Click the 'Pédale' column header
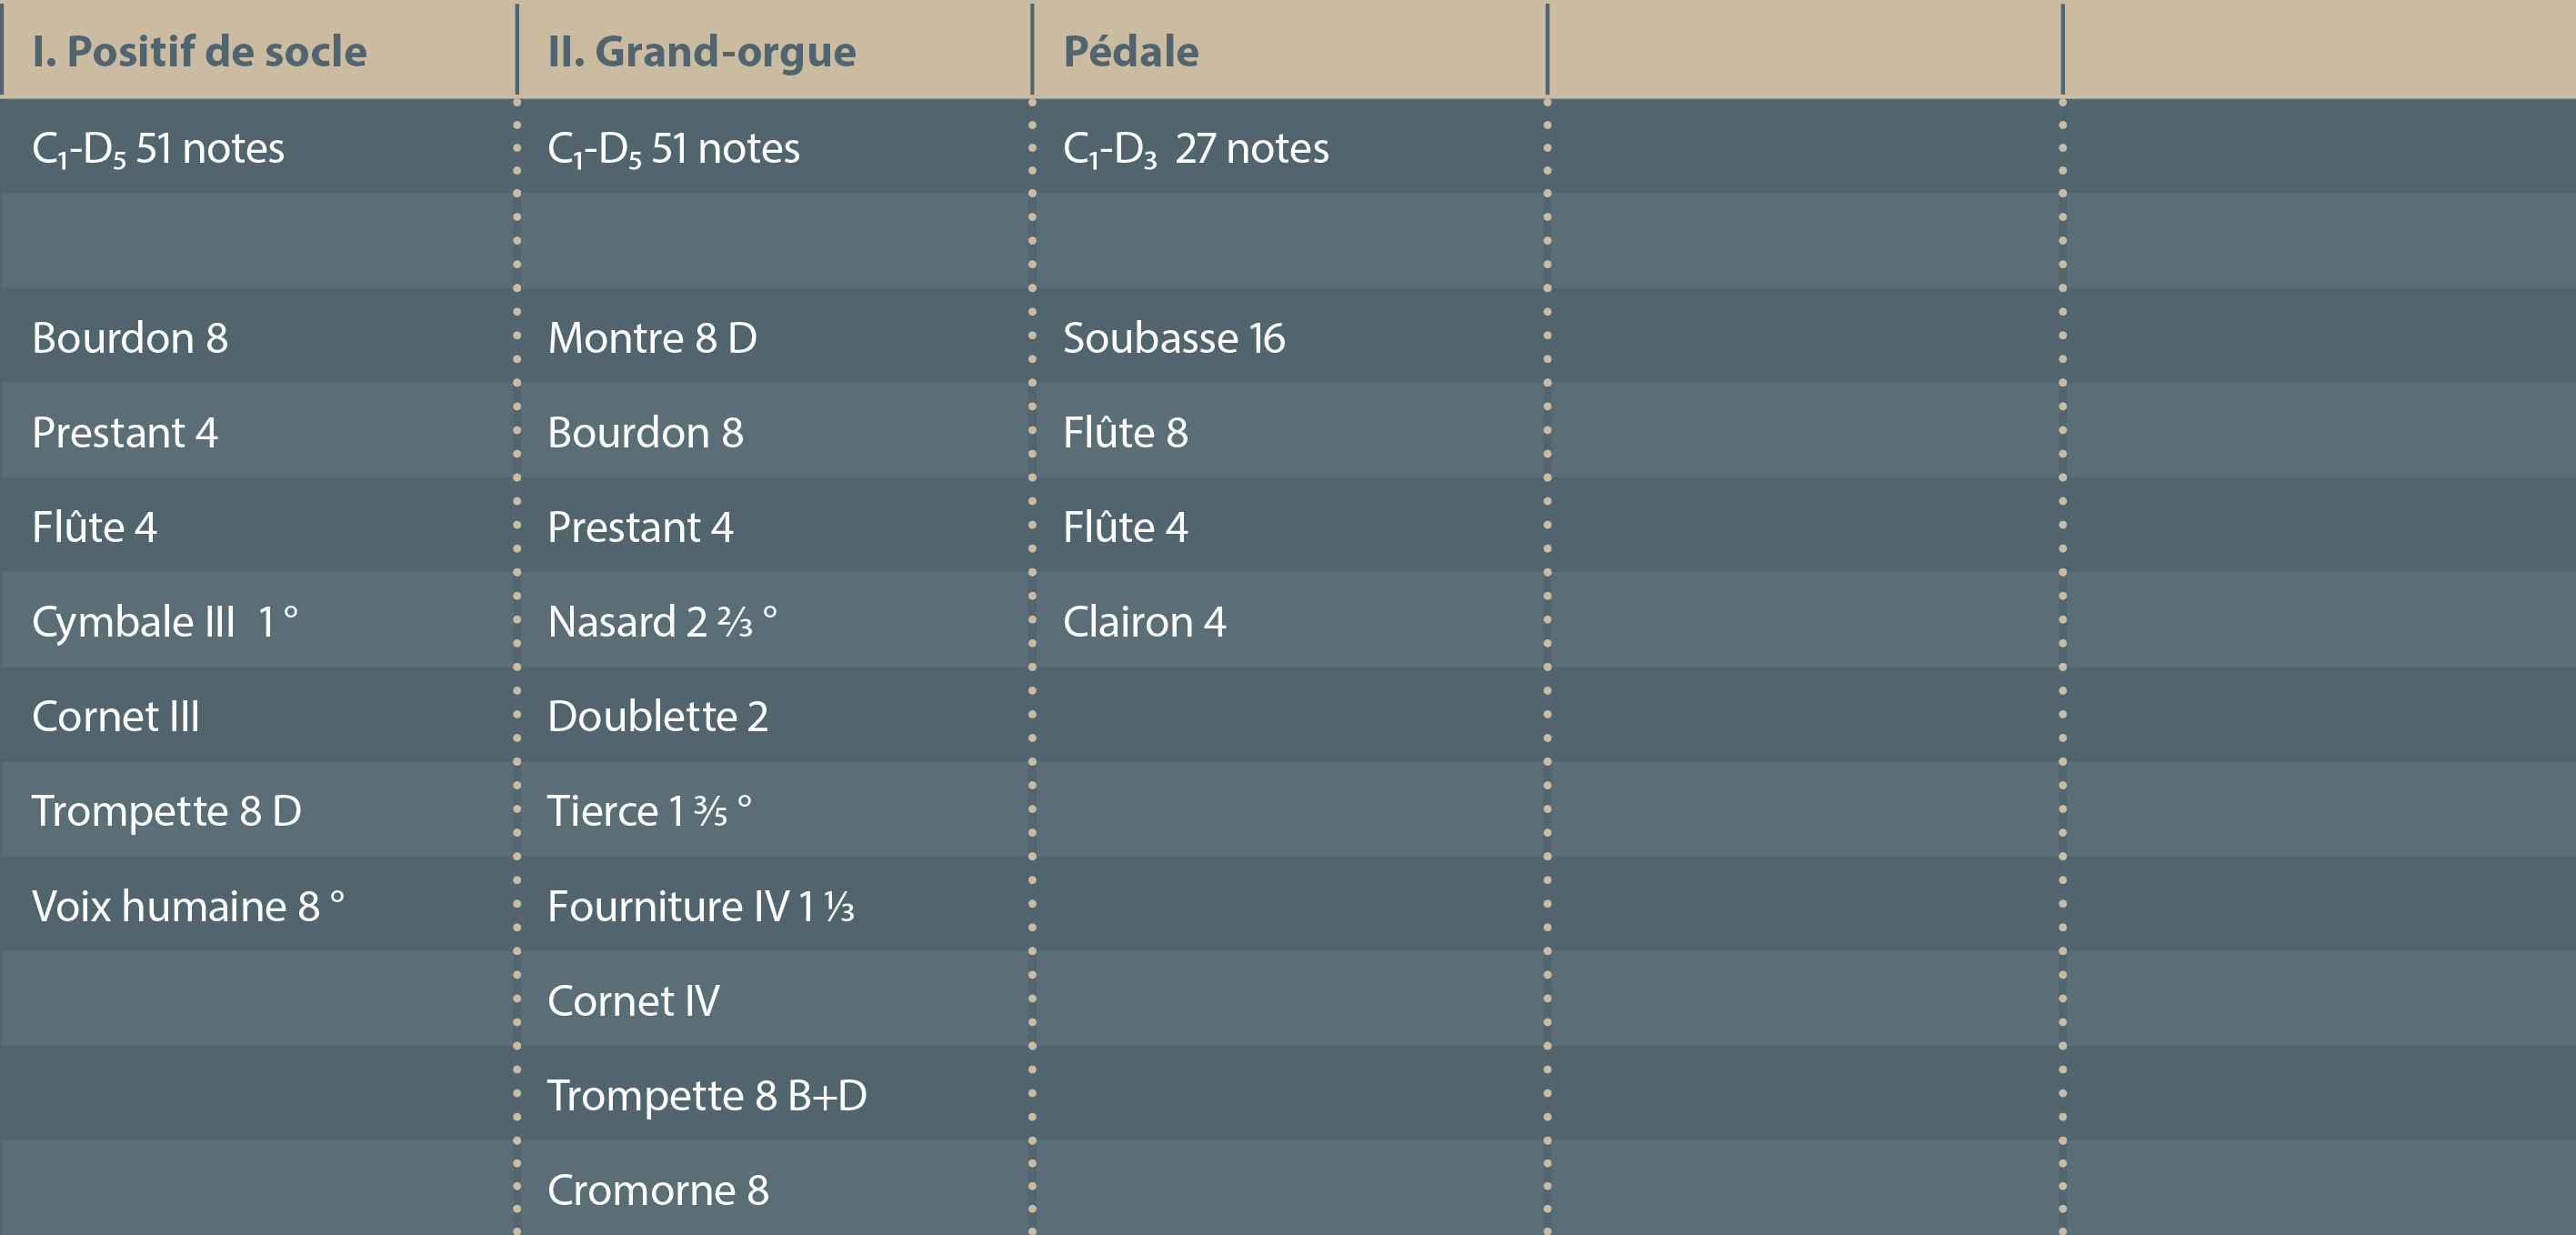The height and width of the screenshot is (1235, 2576). 1130,52
